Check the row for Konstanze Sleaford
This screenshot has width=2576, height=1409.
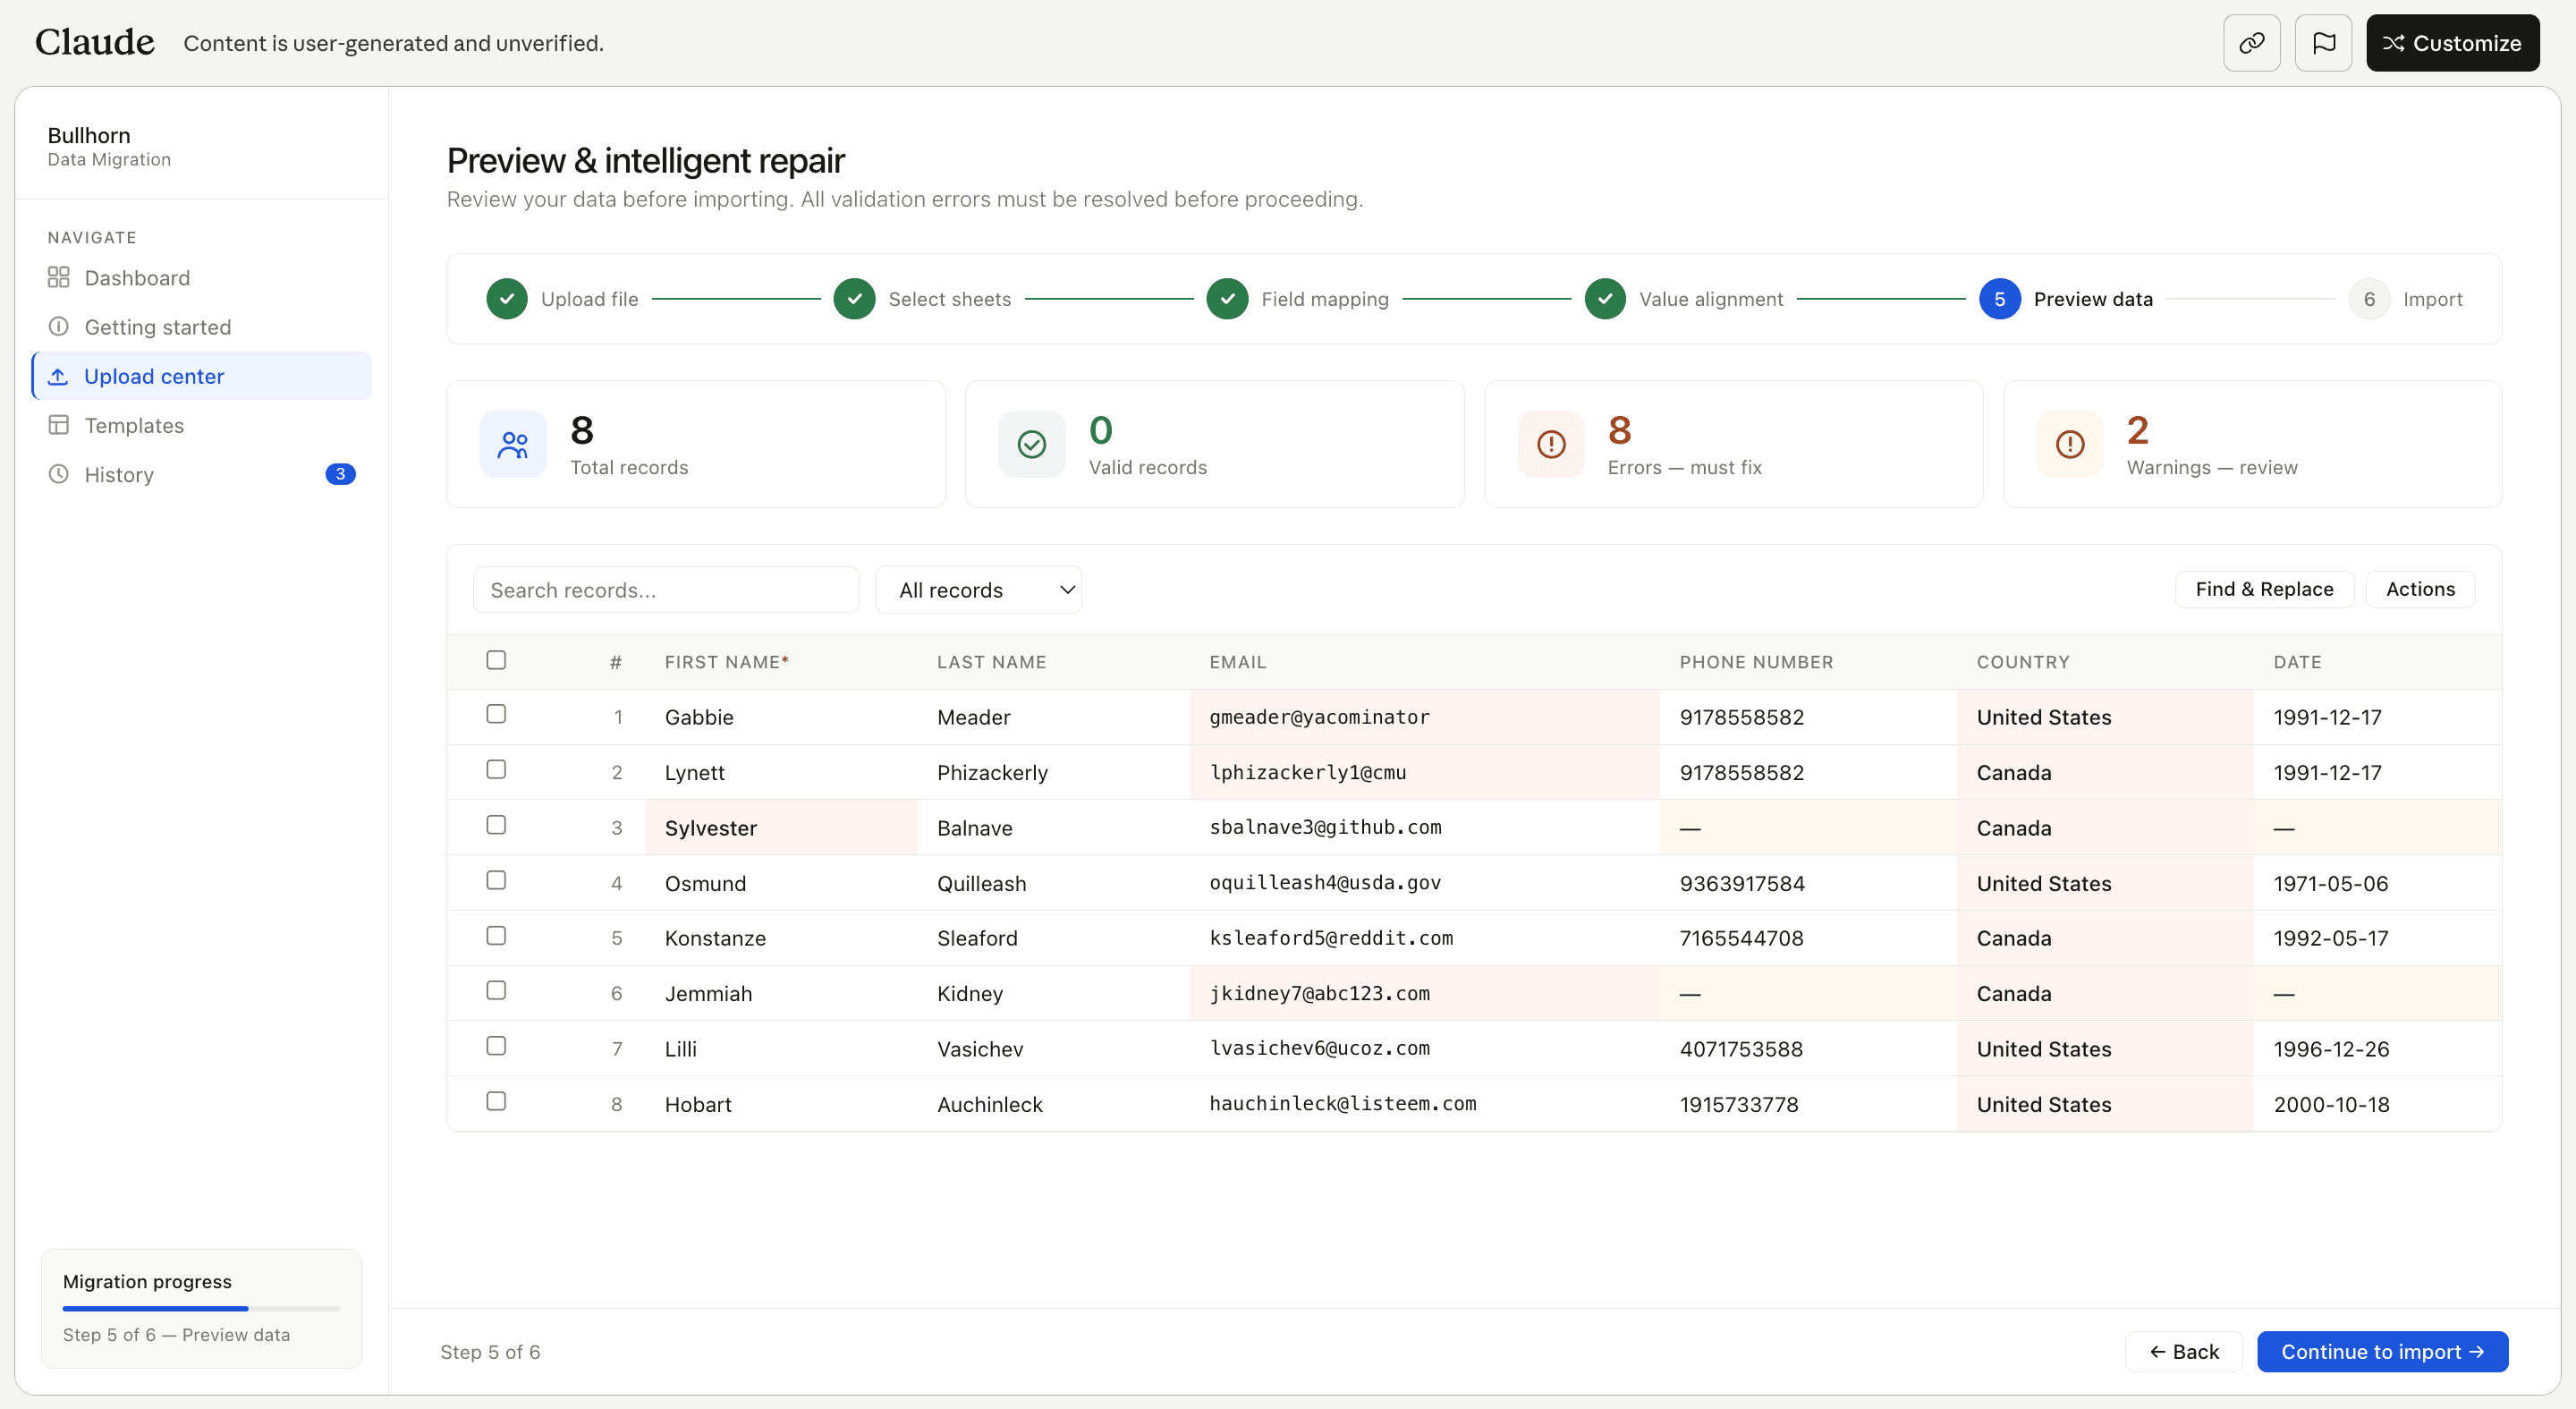(x=496, y=935)
